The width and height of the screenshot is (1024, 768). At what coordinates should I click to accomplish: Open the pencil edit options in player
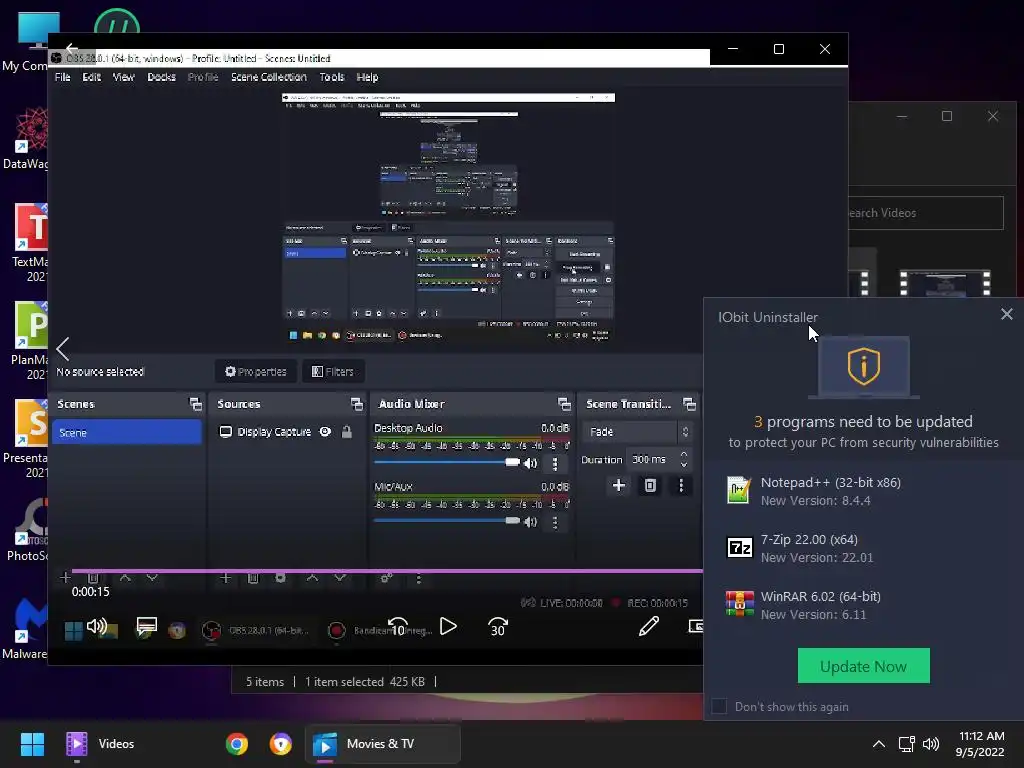[648, 627]
